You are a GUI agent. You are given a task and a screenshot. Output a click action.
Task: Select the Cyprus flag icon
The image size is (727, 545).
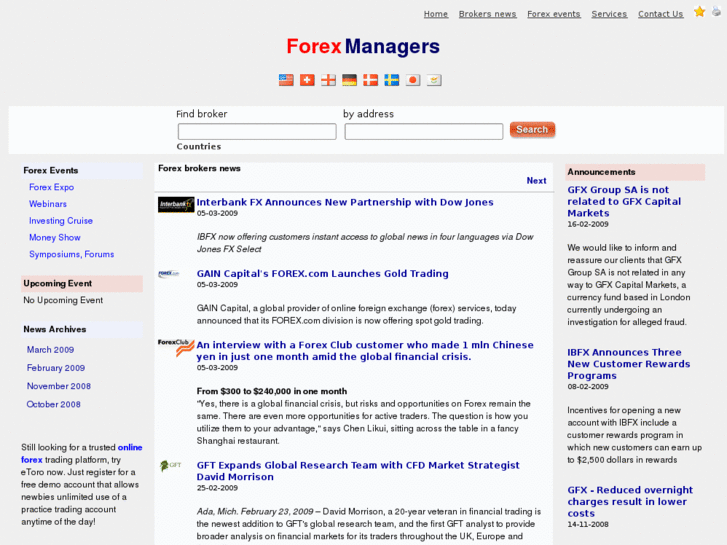click(x=434, y=80)
